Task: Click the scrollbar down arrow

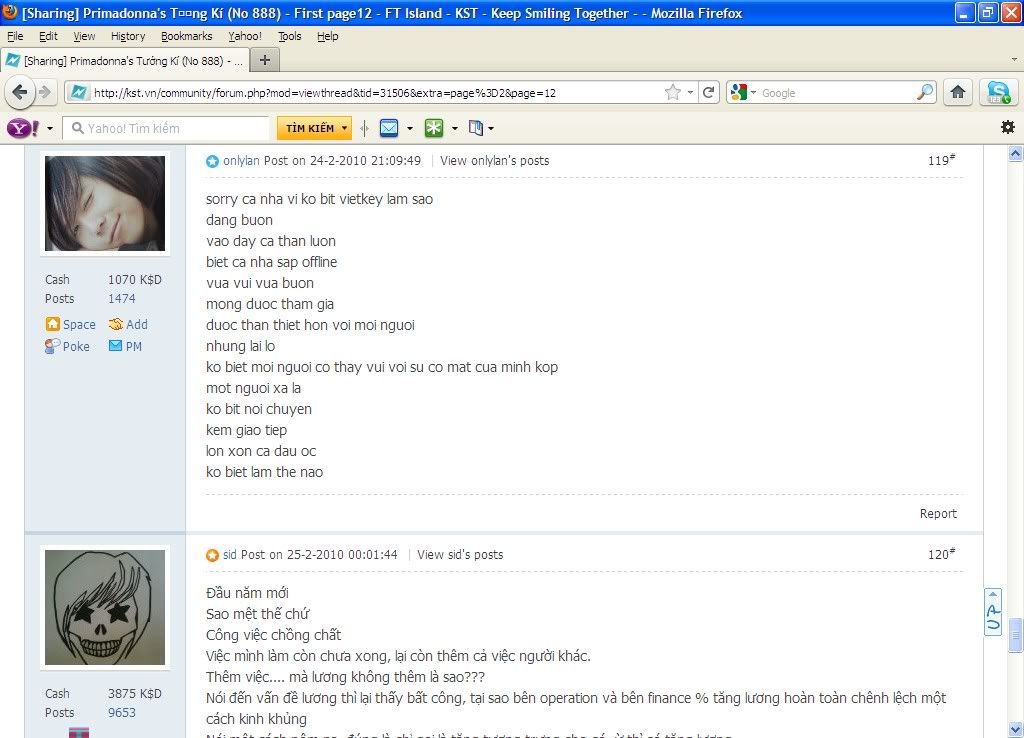Action: coord(1015,729)
